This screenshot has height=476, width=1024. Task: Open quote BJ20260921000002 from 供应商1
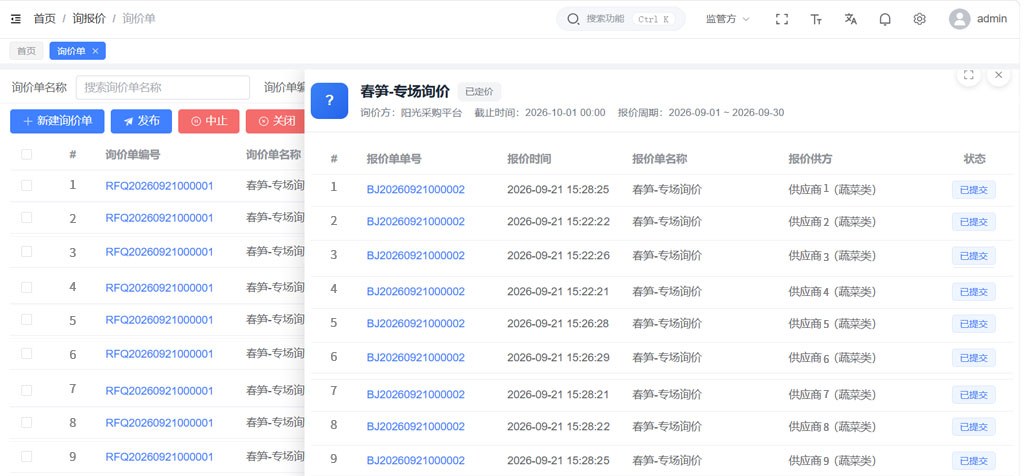[415, 190]
